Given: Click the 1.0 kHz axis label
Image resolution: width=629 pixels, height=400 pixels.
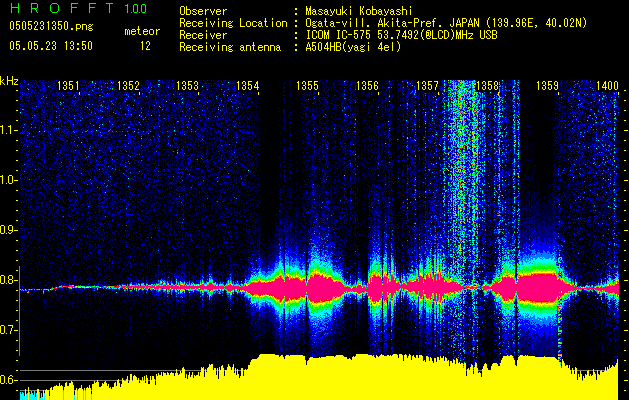Looking at the screenshot, I should point(9,180).
